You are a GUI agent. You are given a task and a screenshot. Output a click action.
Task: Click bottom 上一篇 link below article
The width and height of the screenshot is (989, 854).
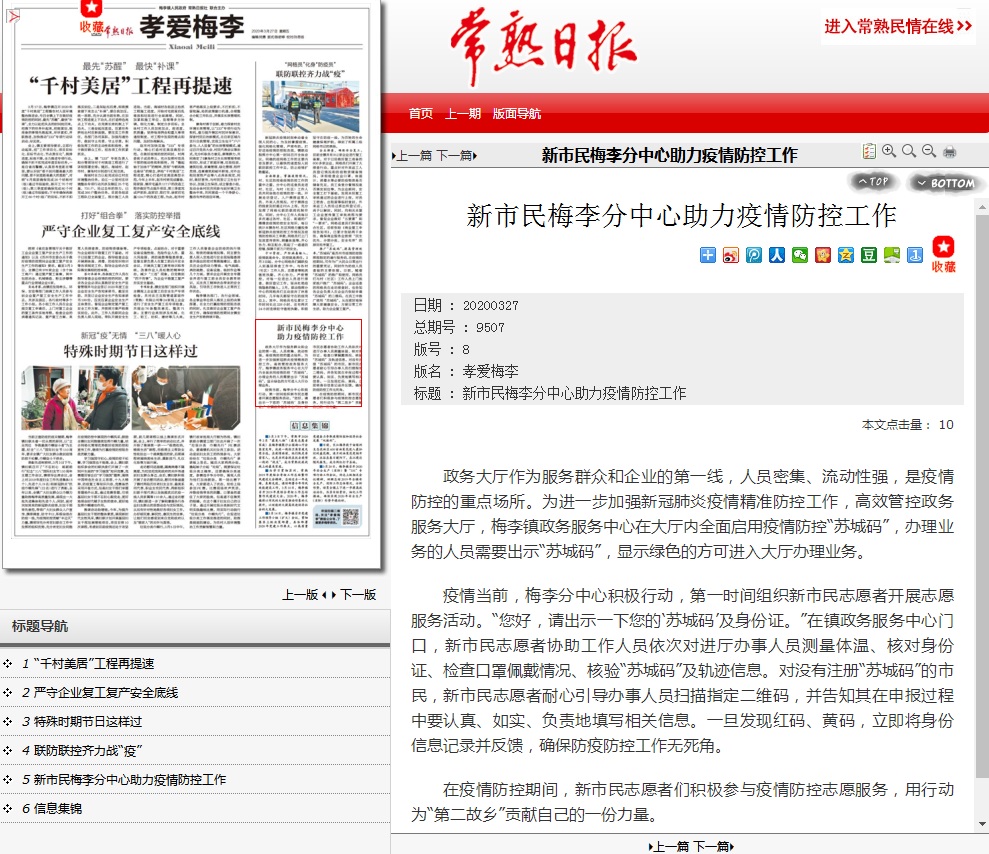point(669,846)
